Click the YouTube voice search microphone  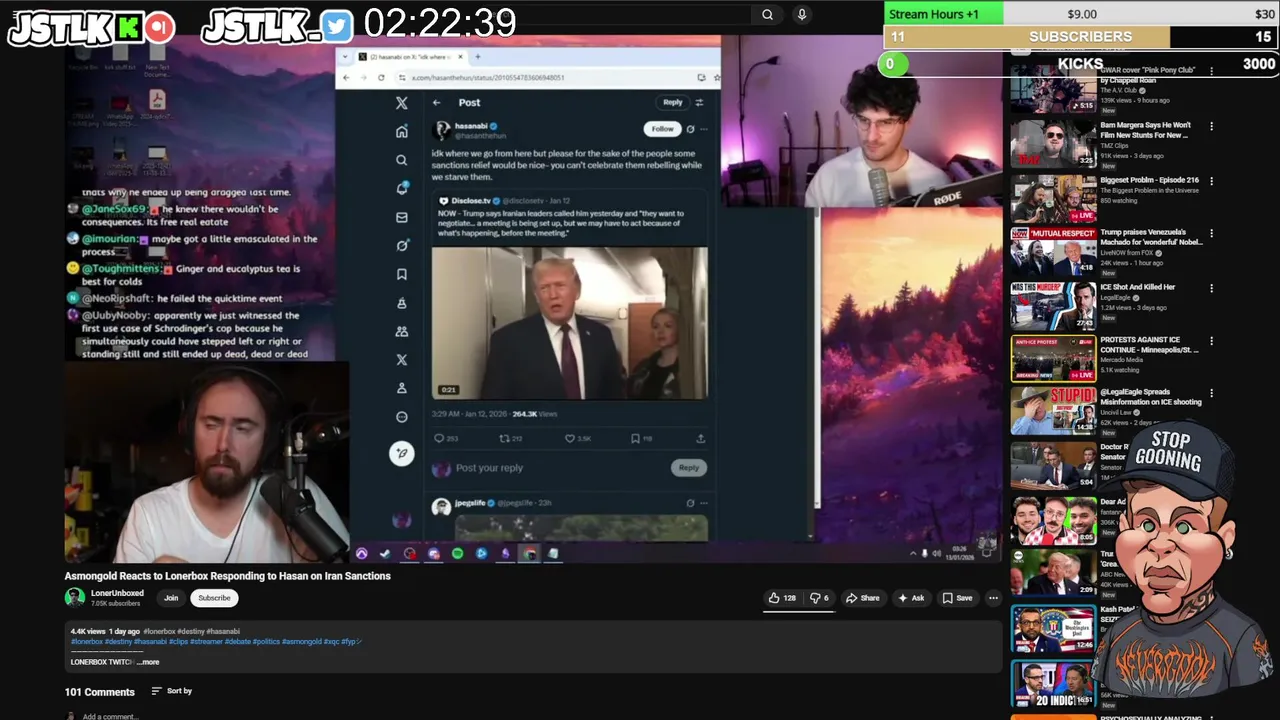[x=801, y=14]
